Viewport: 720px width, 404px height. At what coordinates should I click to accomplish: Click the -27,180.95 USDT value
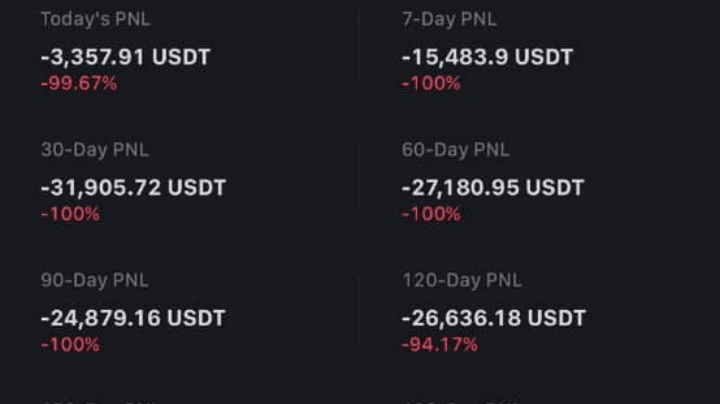tap(493, 187)
